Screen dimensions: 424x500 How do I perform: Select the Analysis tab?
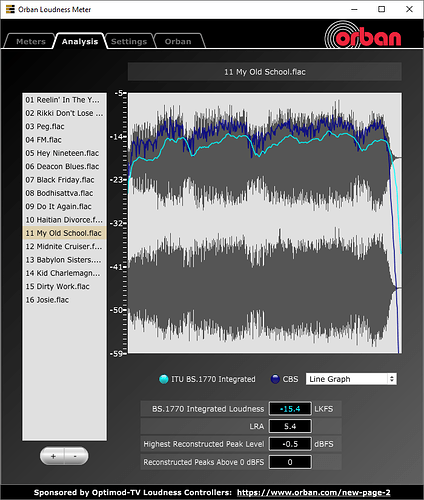(80, 41)
